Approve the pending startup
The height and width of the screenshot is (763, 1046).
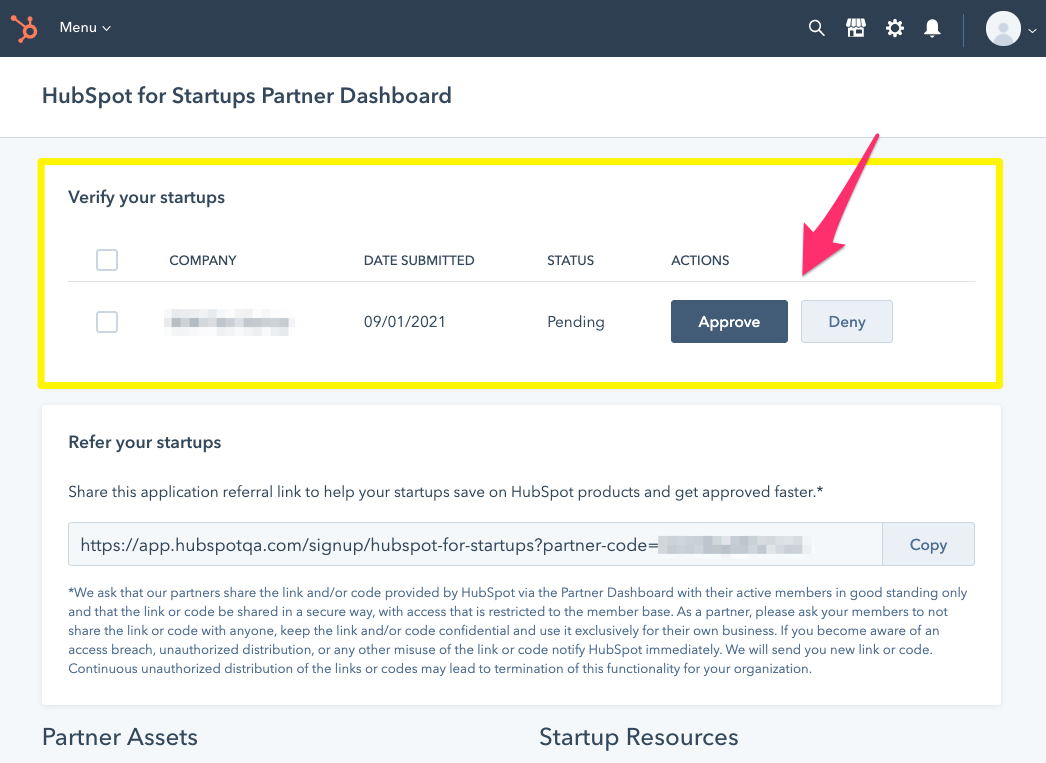[729, 321]
